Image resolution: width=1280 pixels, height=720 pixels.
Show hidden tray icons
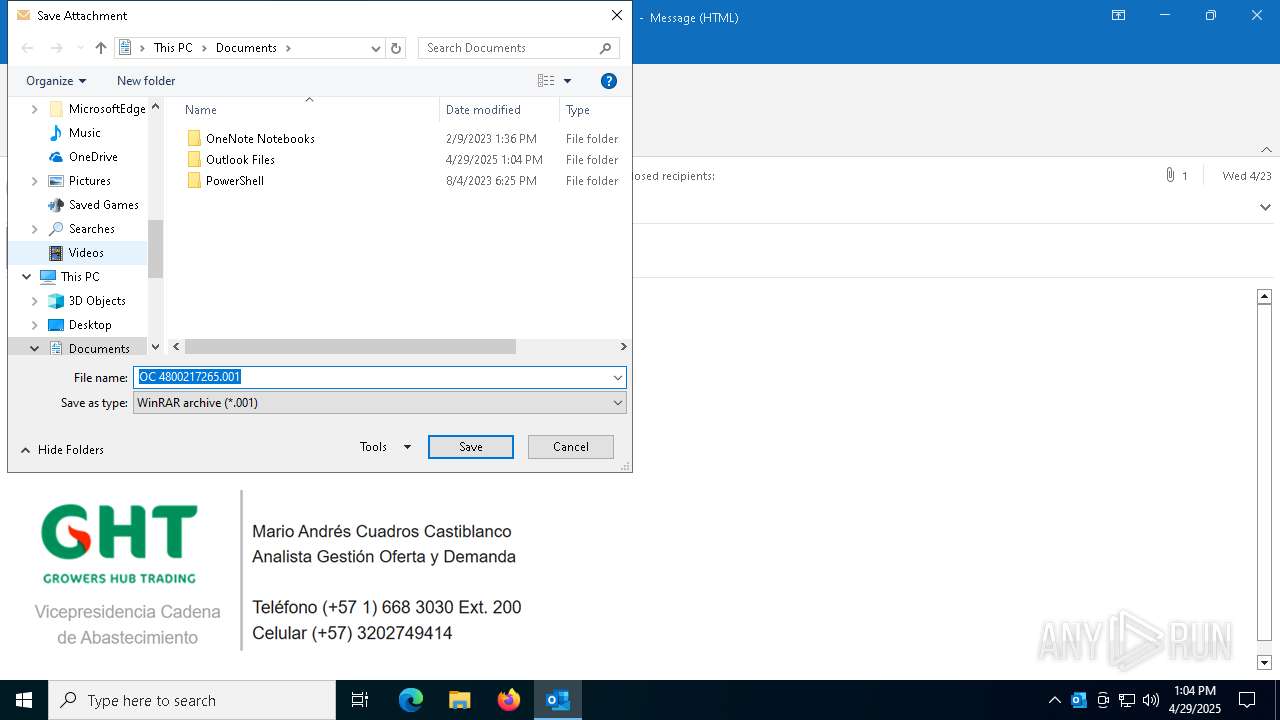[x=1054, y=700]
